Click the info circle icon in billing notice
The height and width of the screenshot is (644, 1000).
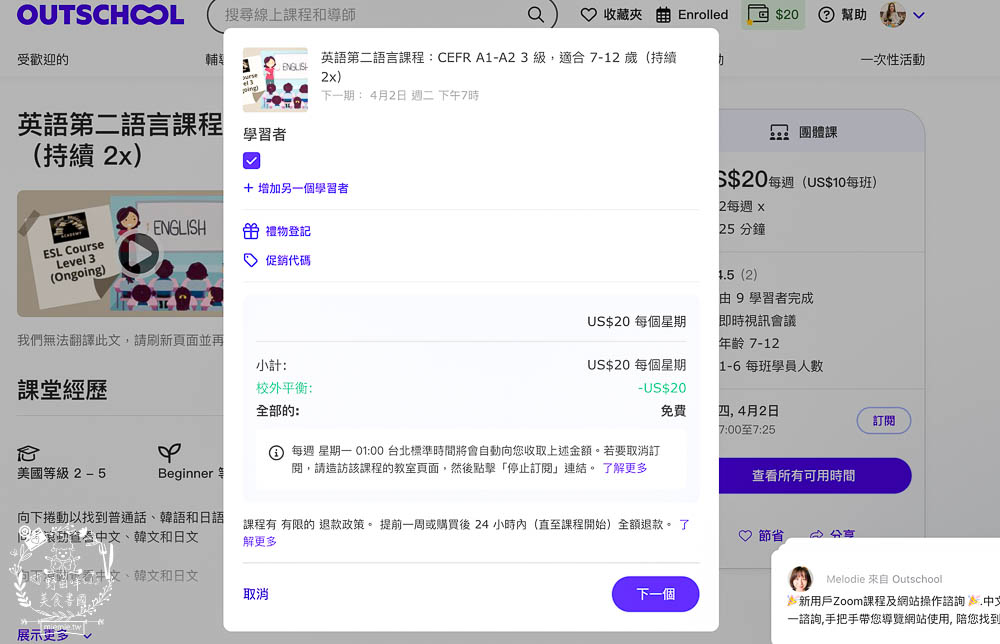[276, 453]
